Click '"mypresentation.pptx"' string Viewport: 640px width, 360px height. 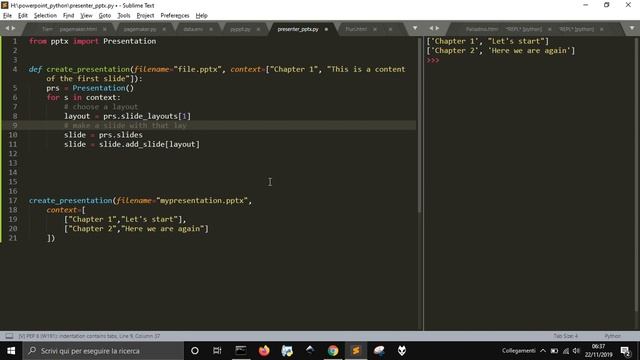[x=202, y=200]
